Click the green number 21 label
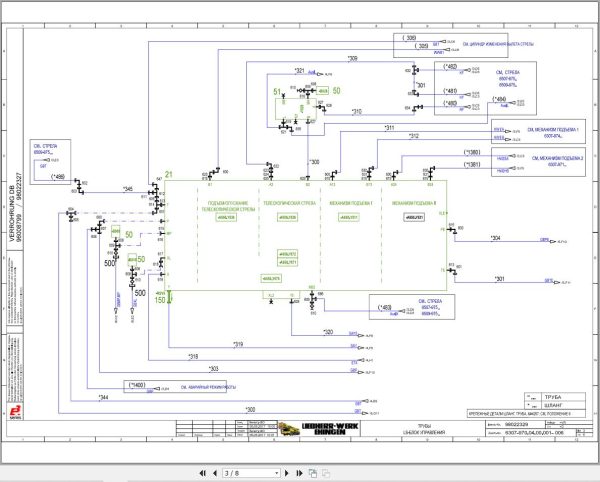This screenshot has width=600, height=482. (x=169, y=174)
